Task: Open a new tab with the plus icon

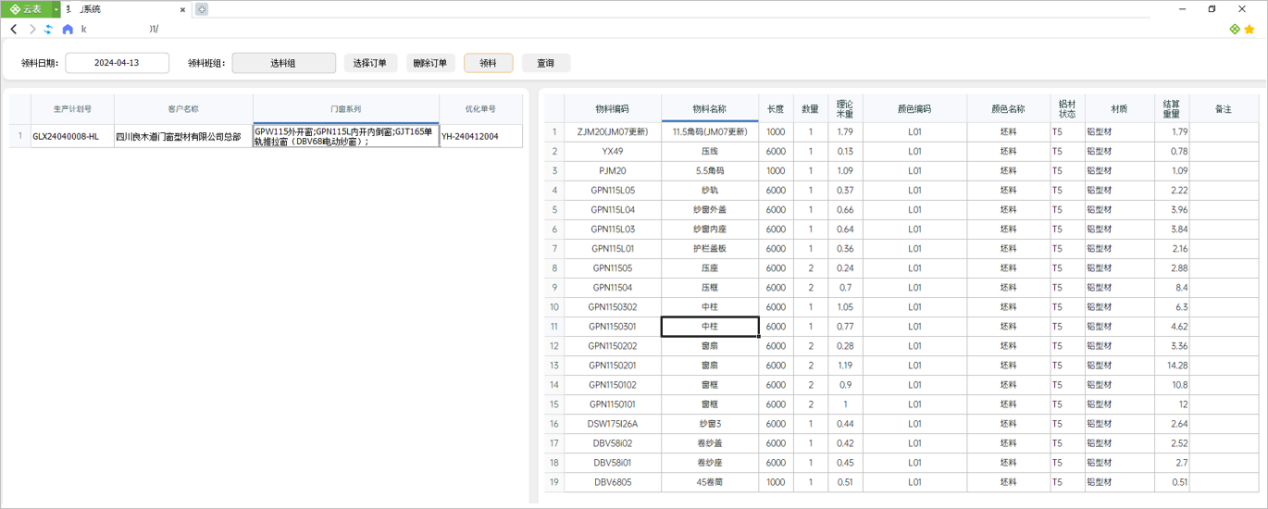Action: pyautogui.click(x=201, y=9)
